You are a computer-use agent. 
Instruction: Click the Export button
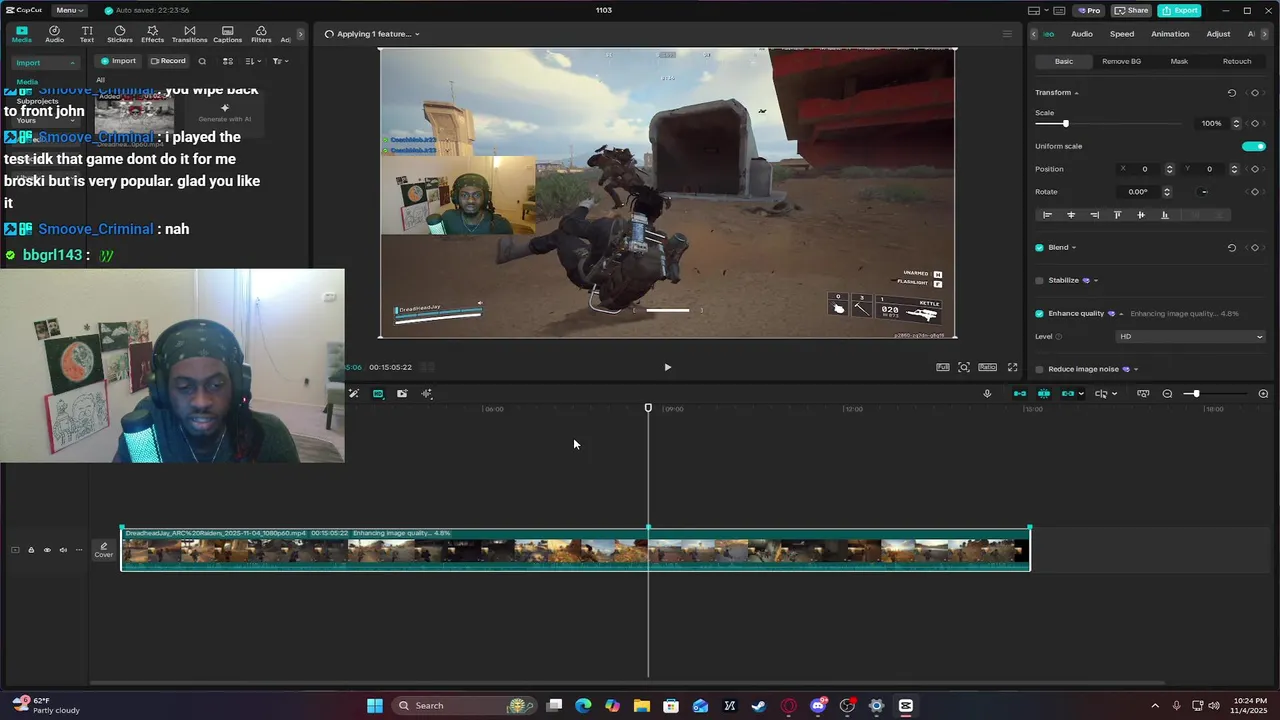(1180, 10)
